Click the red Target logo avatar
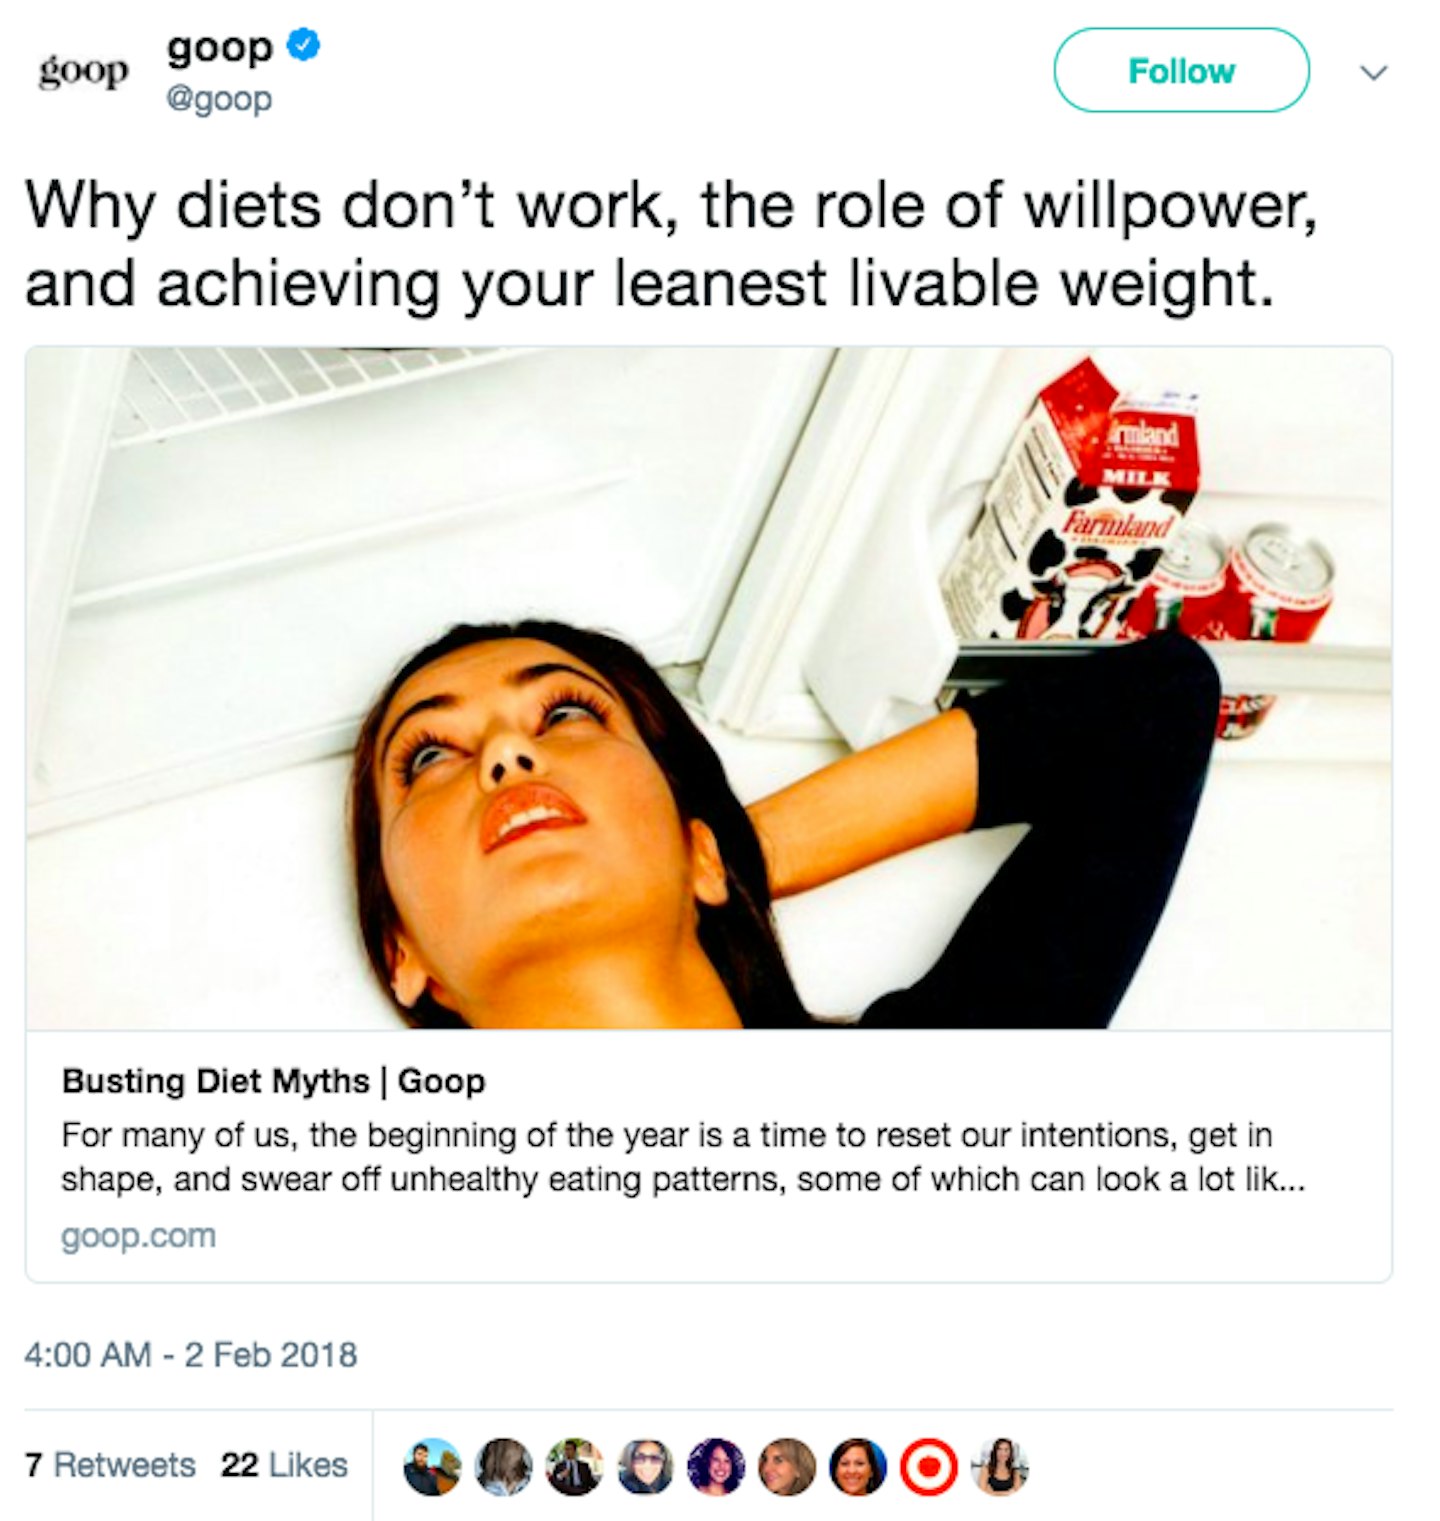The image size is (1440, 1521). pos(929,1467)
